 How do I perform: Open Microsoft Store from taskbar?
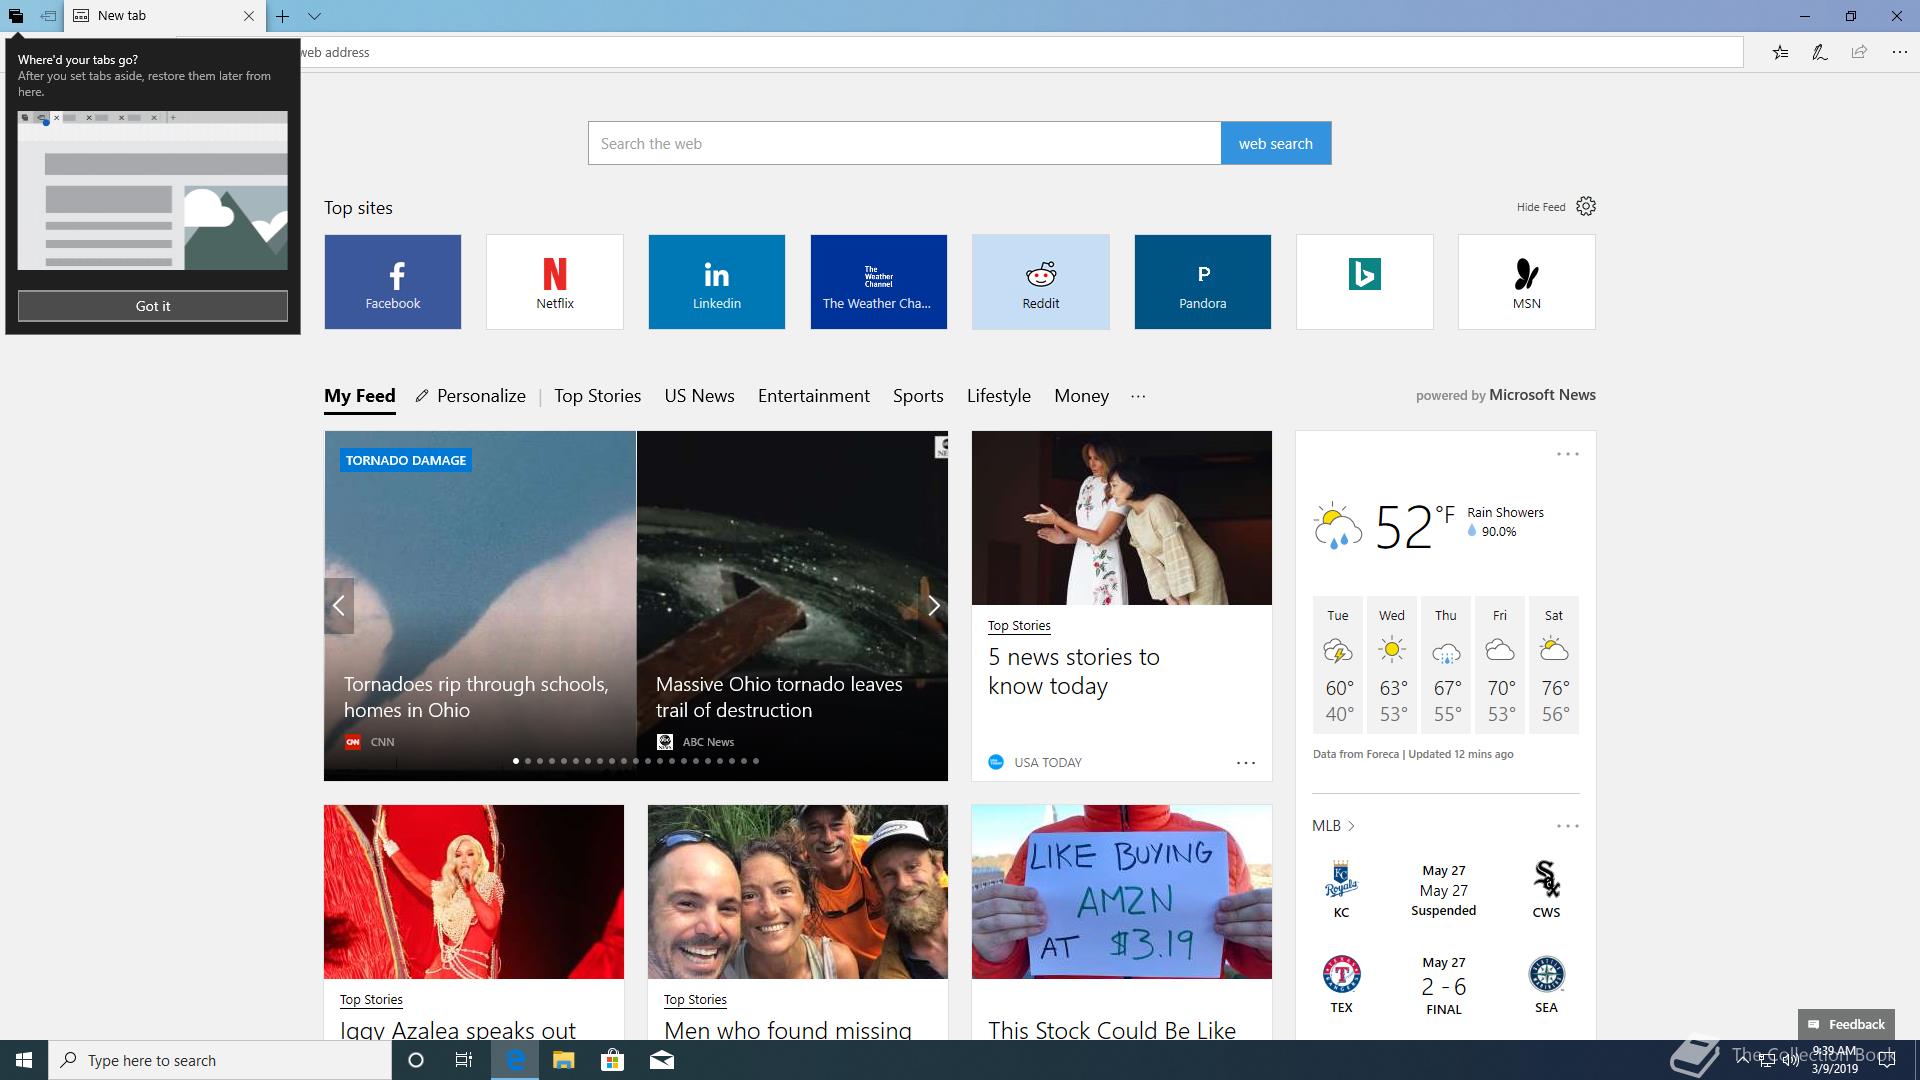coord(612,1060)
